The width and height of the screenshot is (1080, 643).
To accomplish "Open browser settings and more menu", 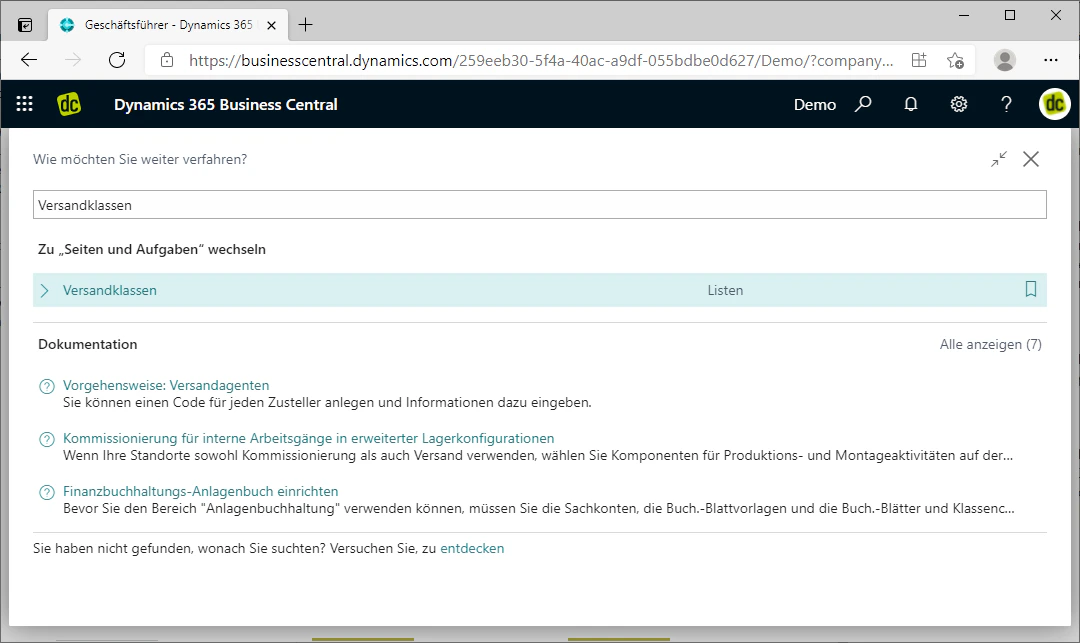I will (x=1050, y=60).
